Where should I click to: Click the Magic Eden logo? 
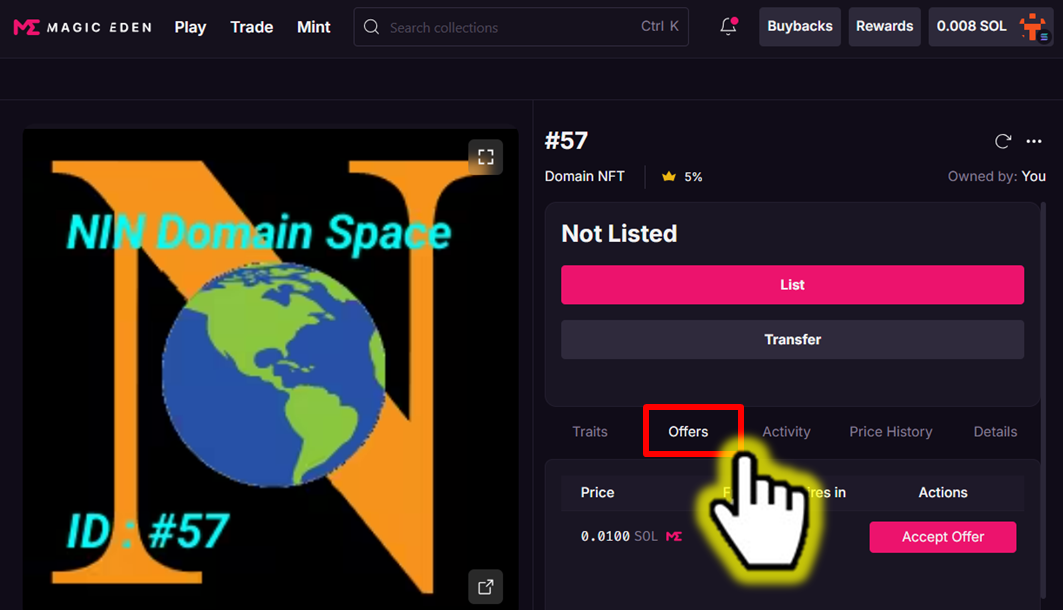tap(82, 27)
